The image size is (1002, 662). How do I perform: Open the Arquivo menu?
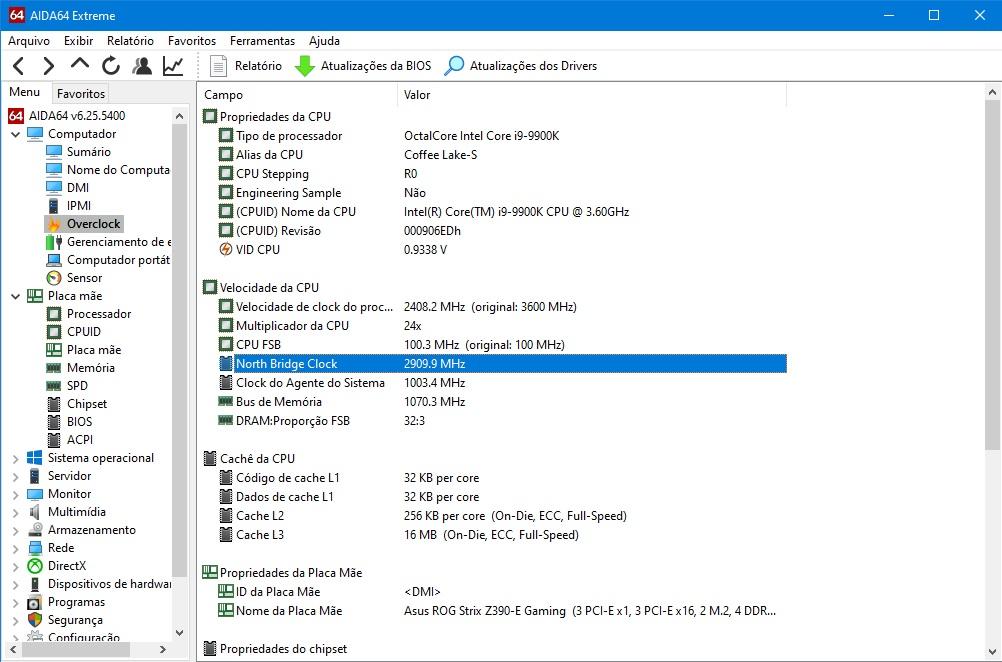(29, 41)
